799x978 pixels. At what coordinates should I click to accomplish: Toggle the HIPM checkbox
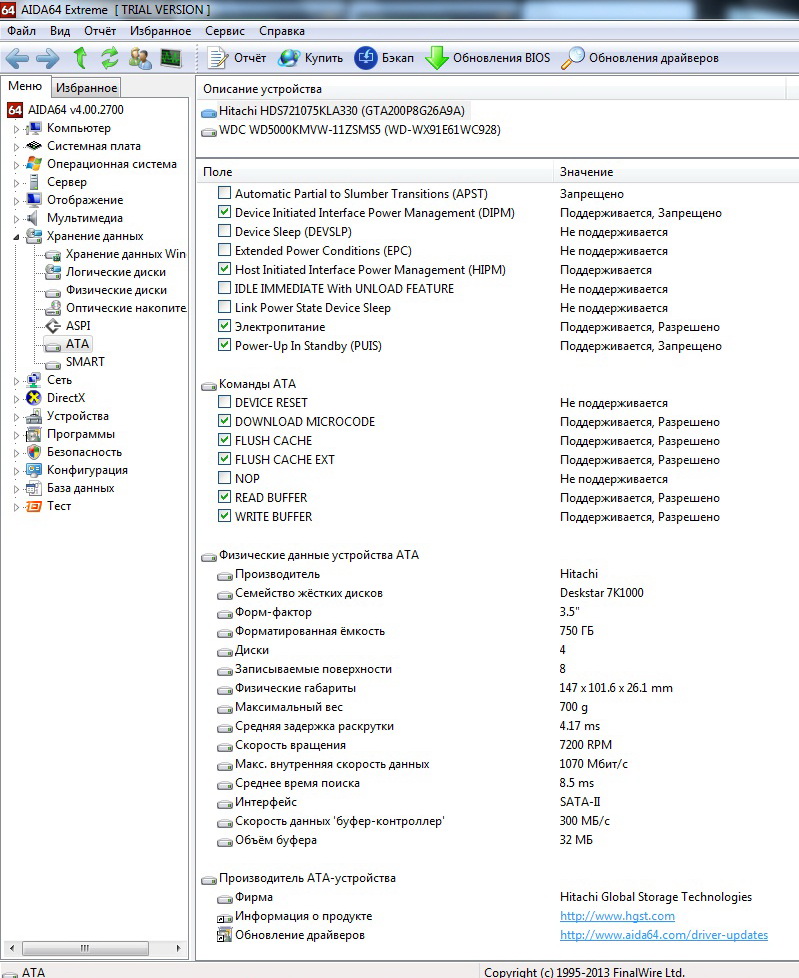click(x=225, y=269)
